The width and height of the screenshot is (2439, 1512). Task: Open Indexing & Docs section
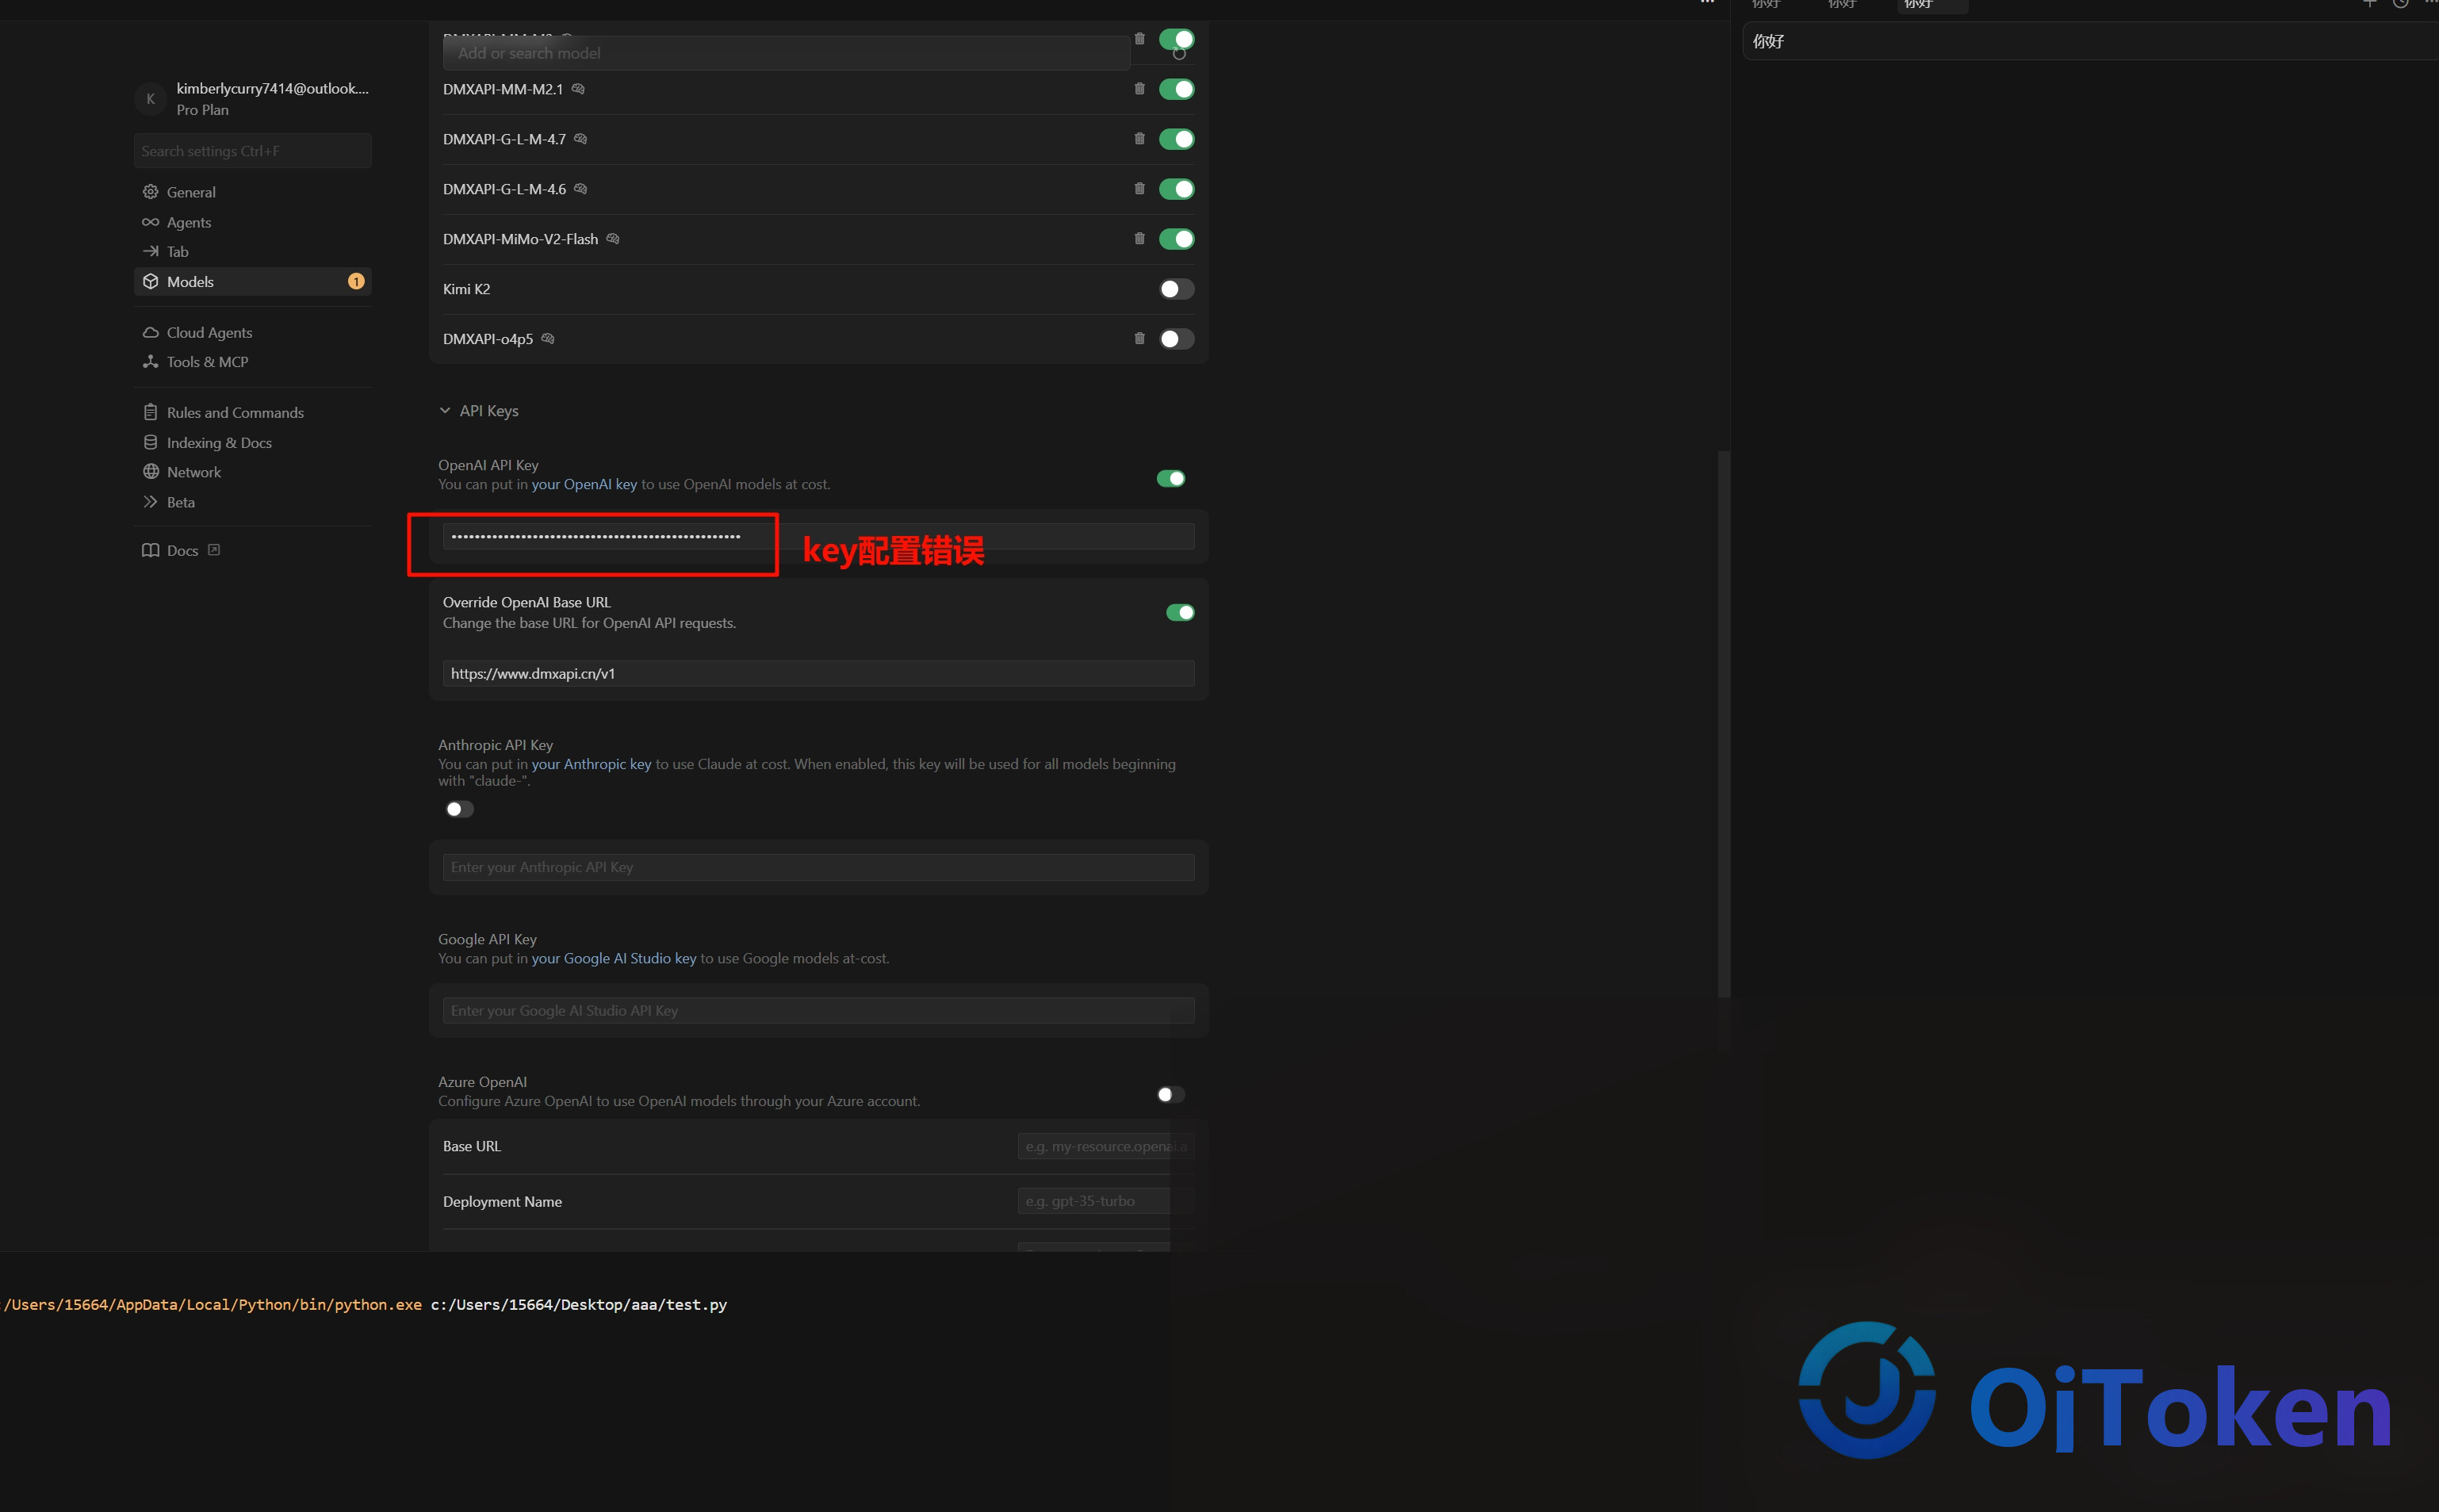(x=253, y=443)
